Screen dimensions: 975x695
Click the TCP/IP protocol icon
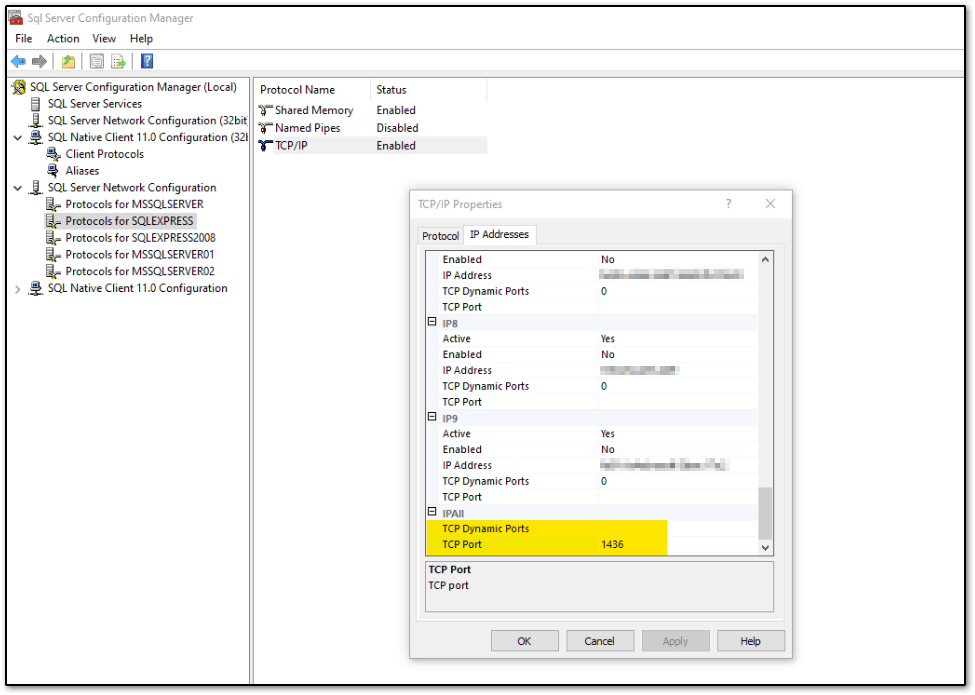pos(266,145)
